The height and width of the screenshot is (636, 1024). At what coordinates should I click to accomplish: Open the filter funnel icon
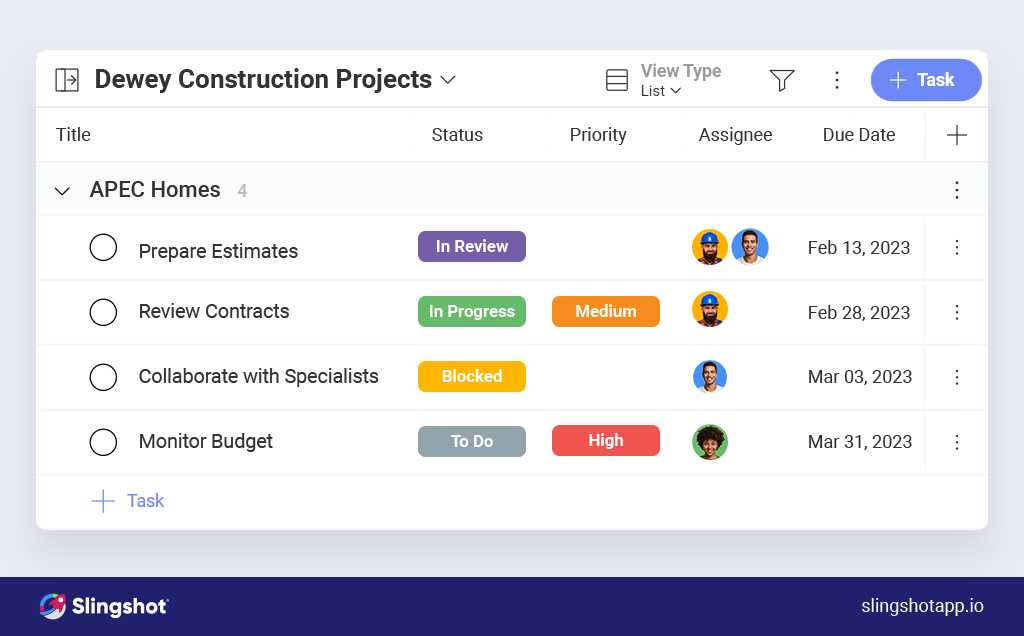pos(782,80)
